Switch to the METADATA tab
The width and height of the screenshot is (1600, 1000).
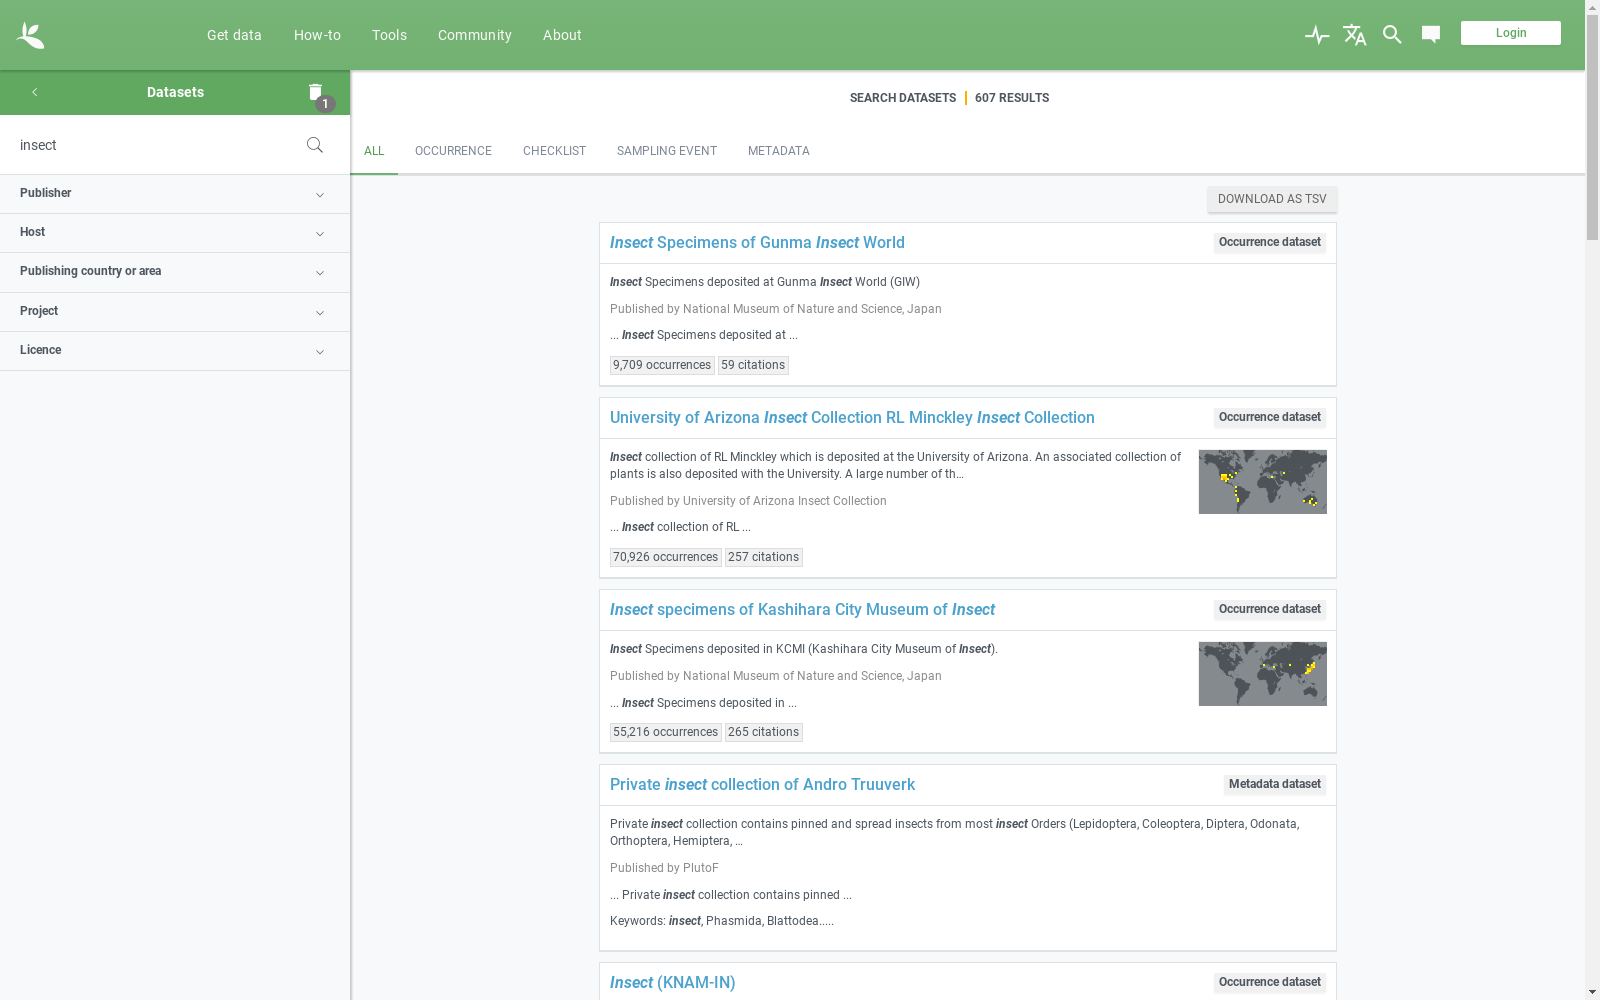coord(778,151)
